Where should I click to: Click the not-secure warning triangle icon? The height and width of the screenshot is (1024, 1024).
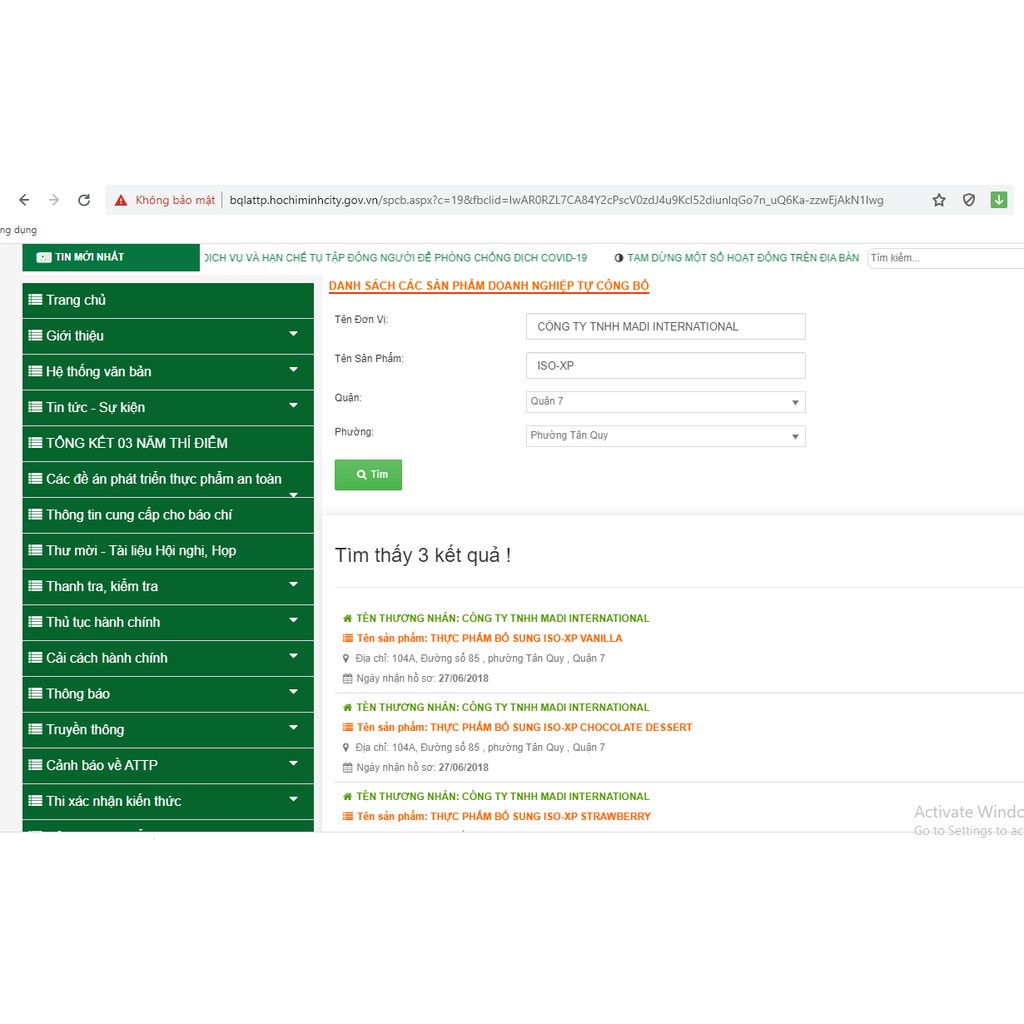coord(121,200)
